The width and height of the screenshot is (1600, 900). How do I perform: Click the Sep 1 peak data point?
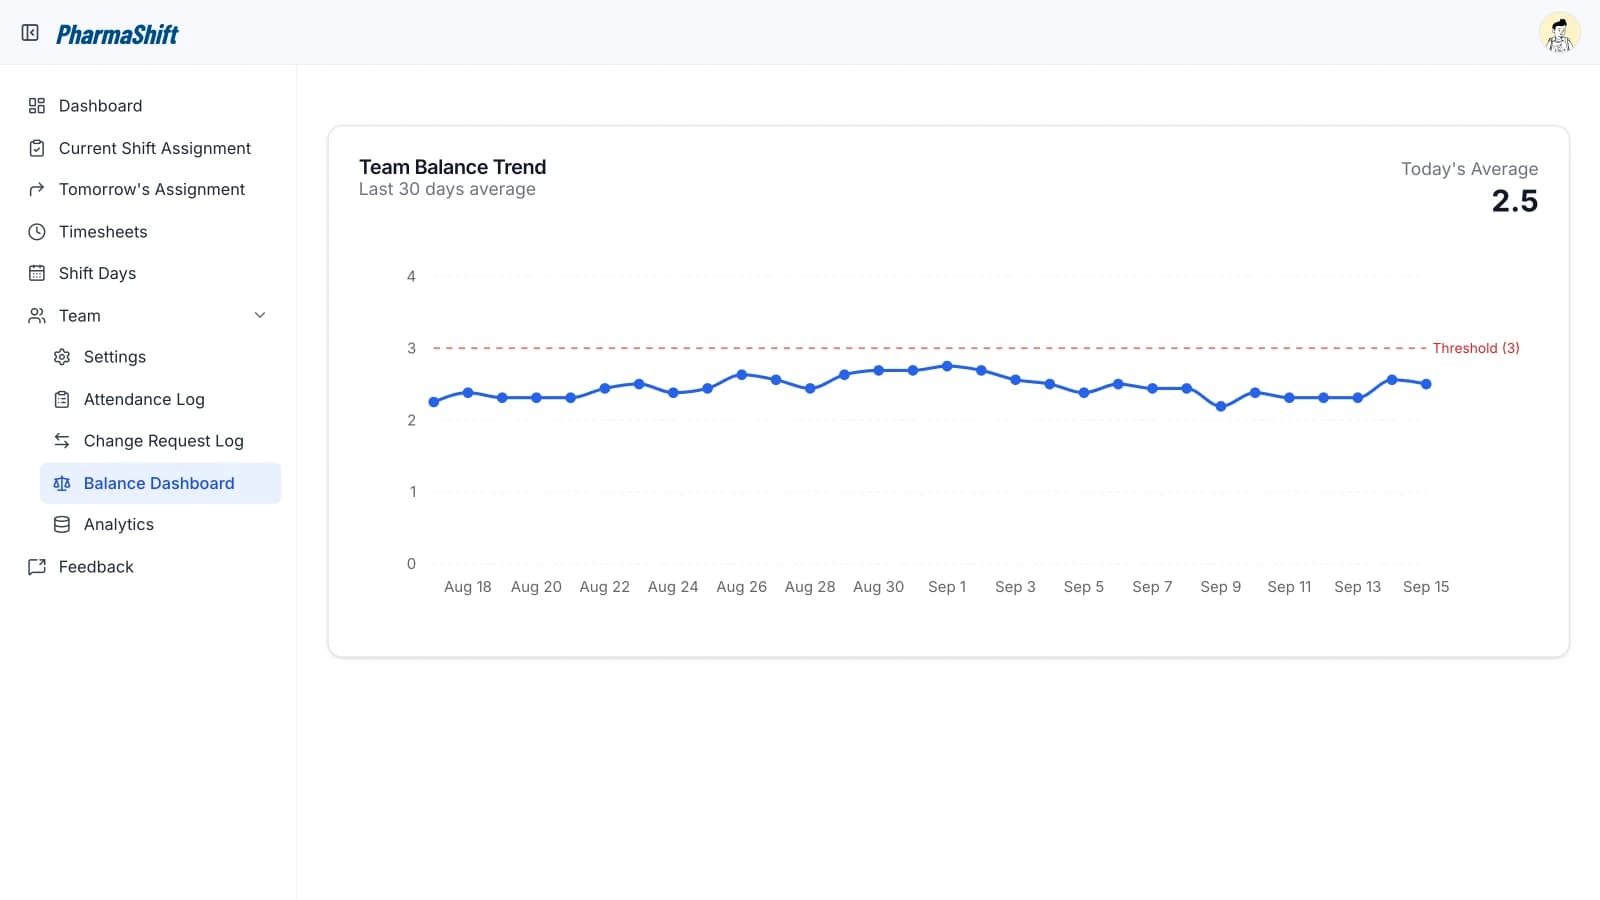click(947, 366)
